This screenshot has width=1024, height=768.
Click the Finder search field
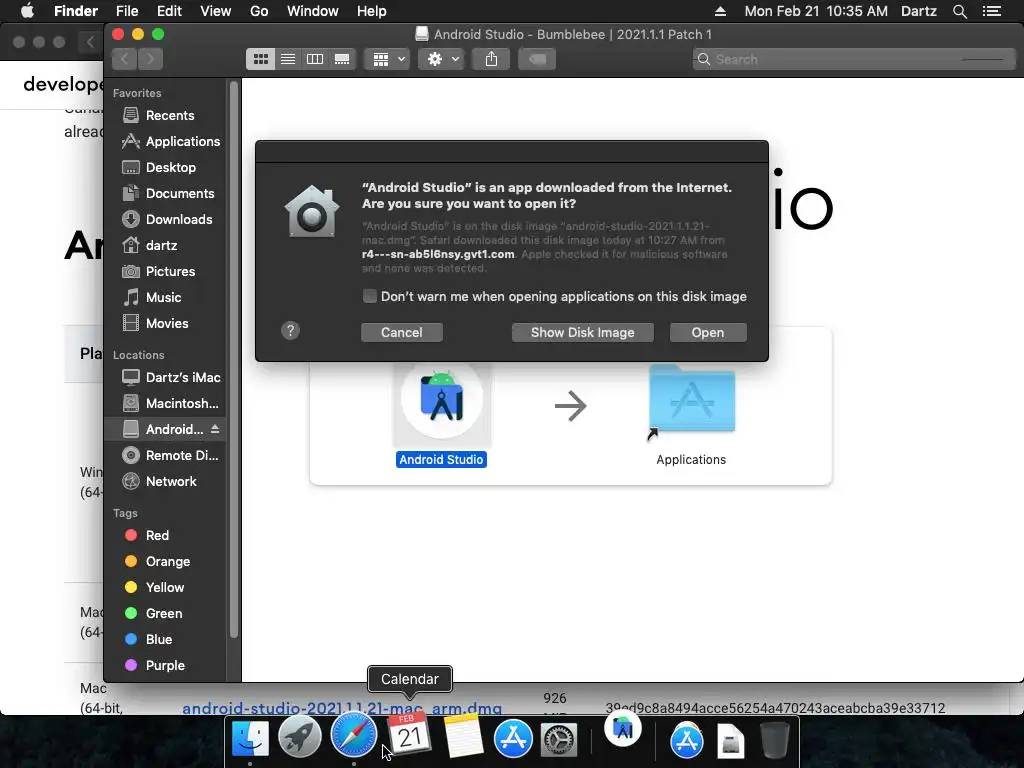pos(854,59)
